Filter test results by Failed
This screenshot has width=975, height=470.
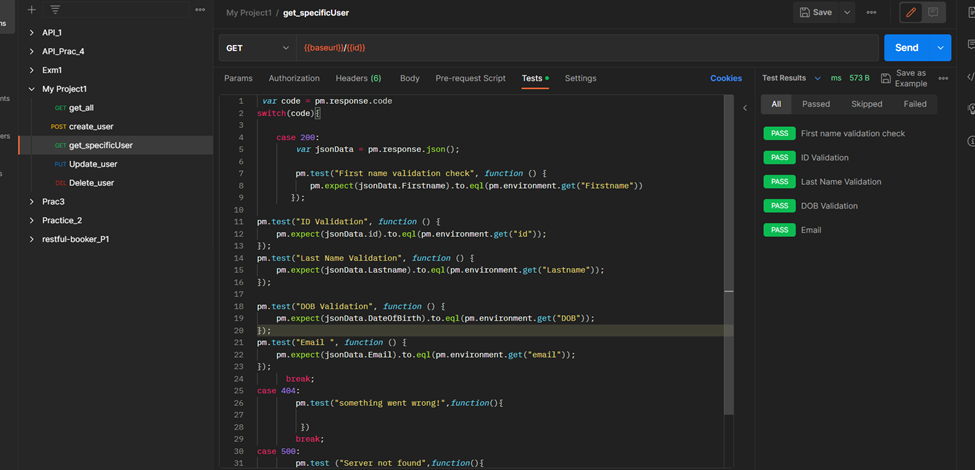click(x=915, y=104)
